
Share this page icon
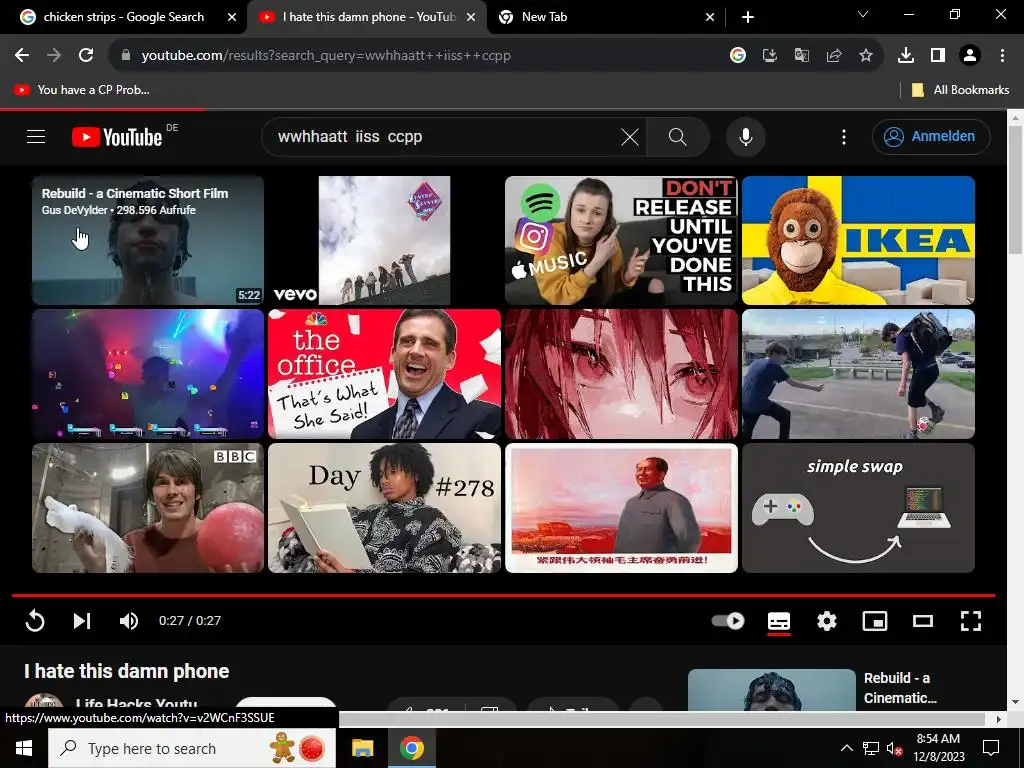coord(834,56)
